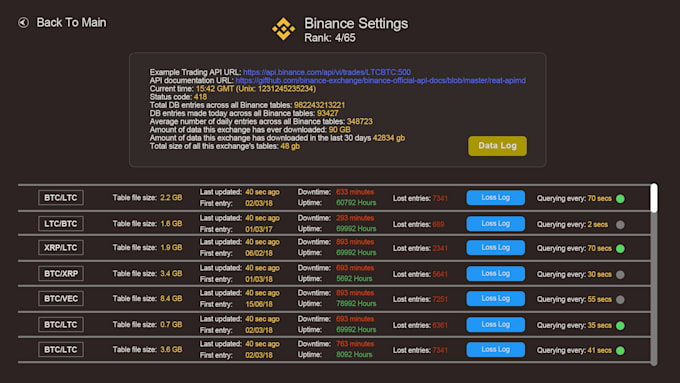Click the Rank: 4/65 text
This screenshot has width=680, height=383.
pos(330,38)
